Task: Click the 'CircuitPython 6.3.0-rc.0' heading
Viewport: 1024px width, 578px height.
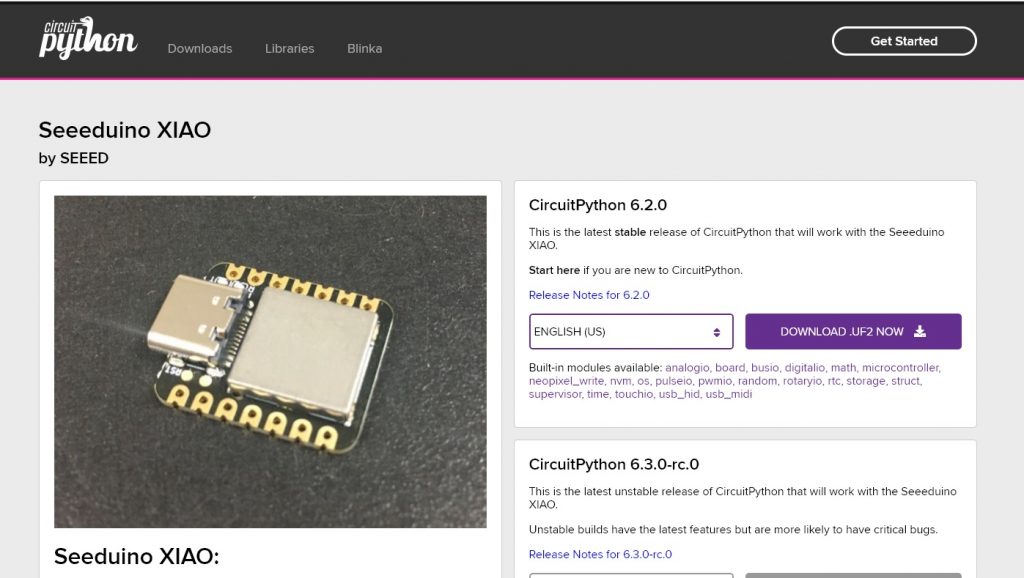Action: point(614,464)
